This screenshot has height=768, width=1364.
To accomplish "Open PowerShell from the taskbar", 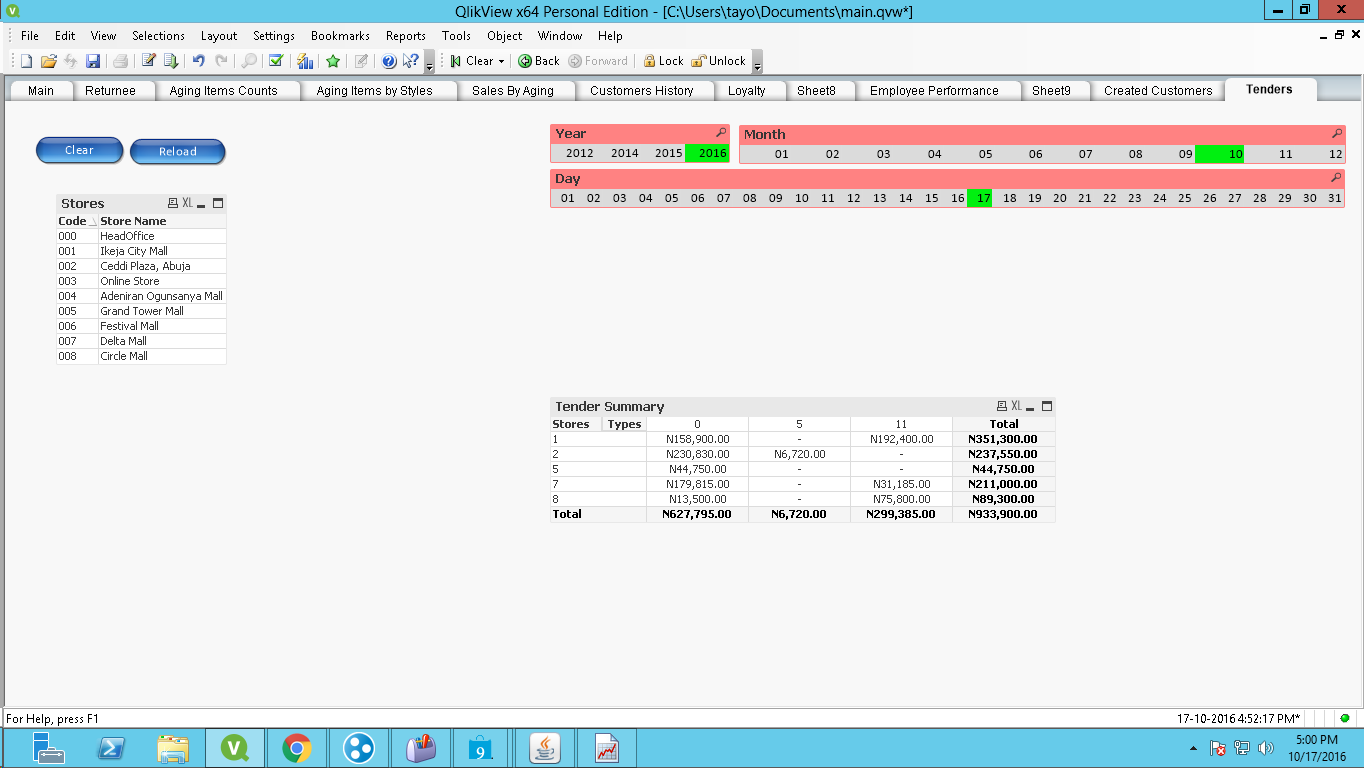I will pos(109,747).
